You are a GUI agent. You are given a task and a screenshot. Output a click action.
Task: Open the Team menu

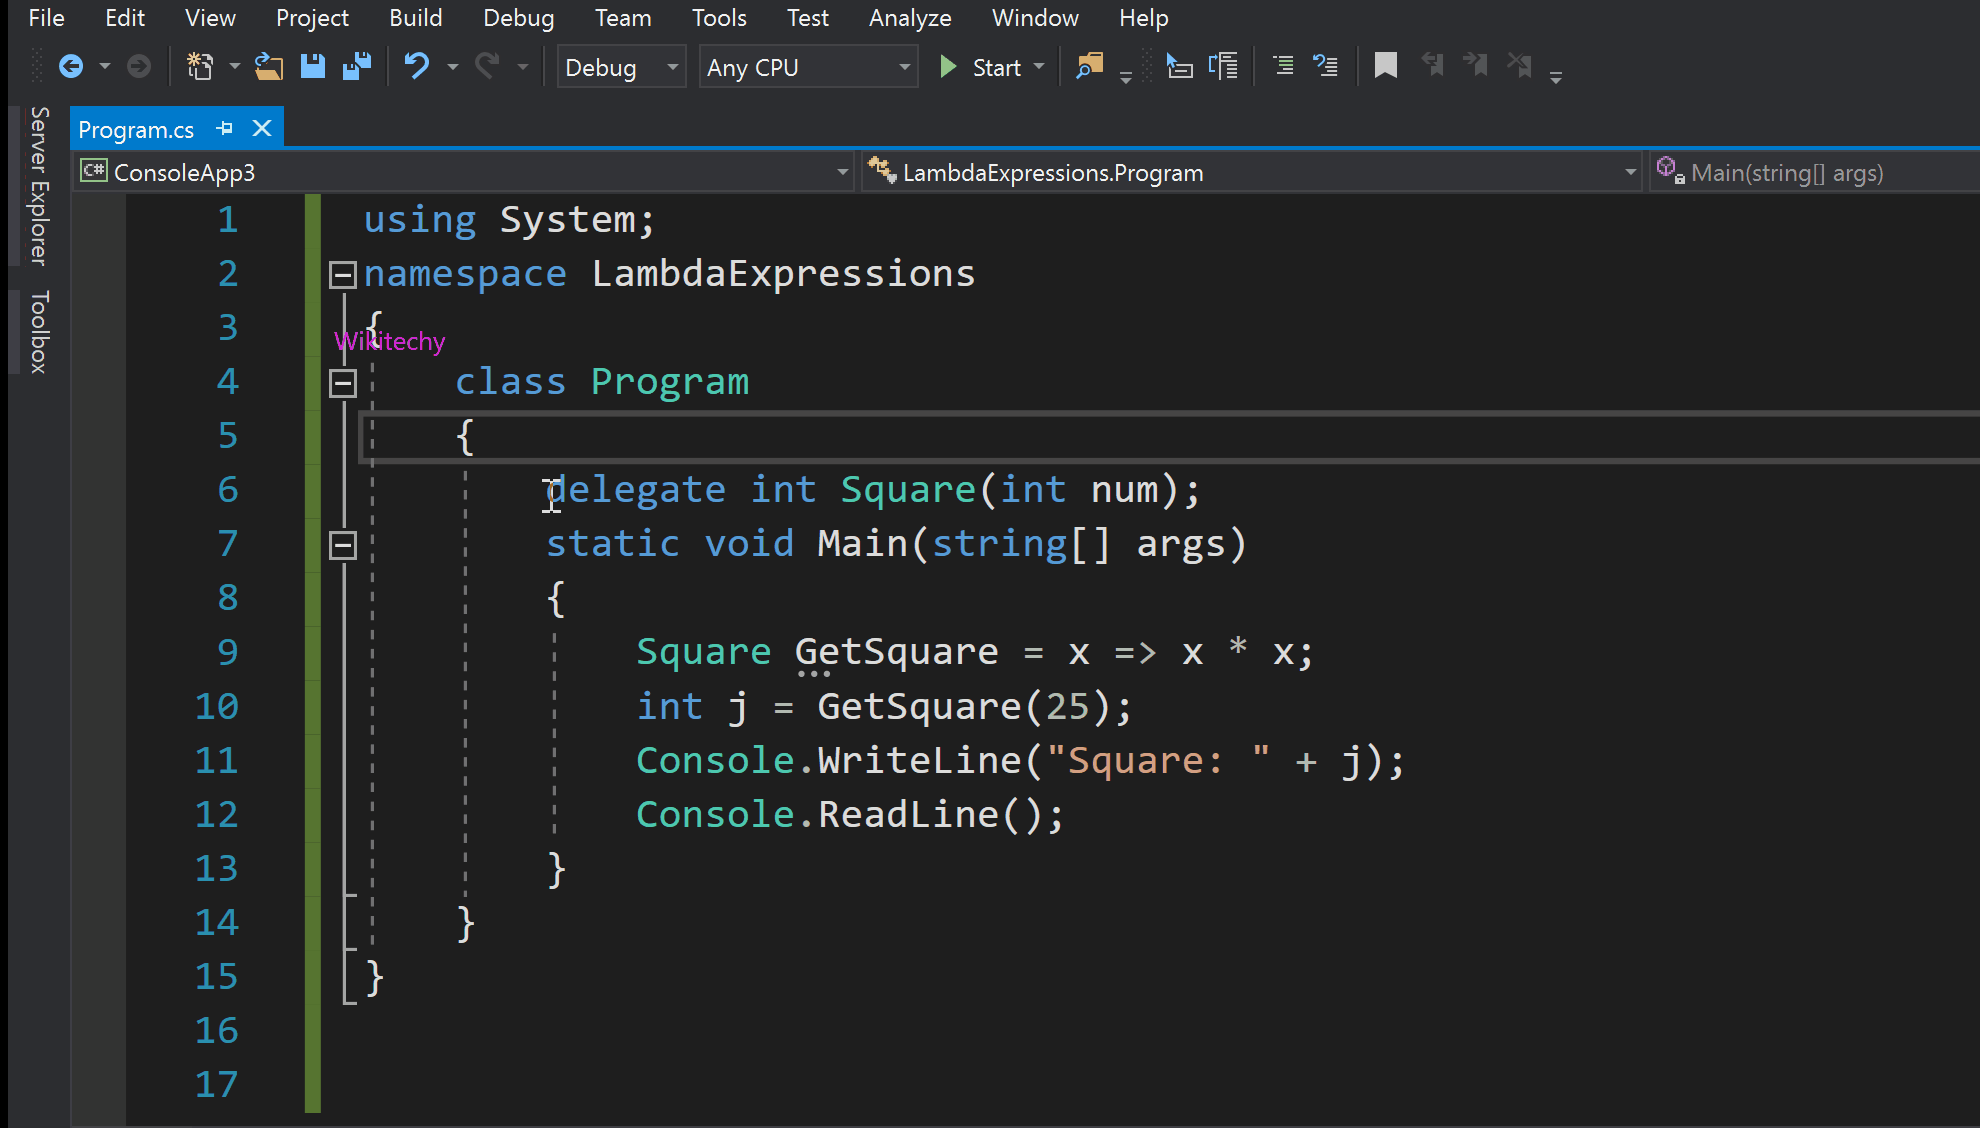tap(623, 17)
